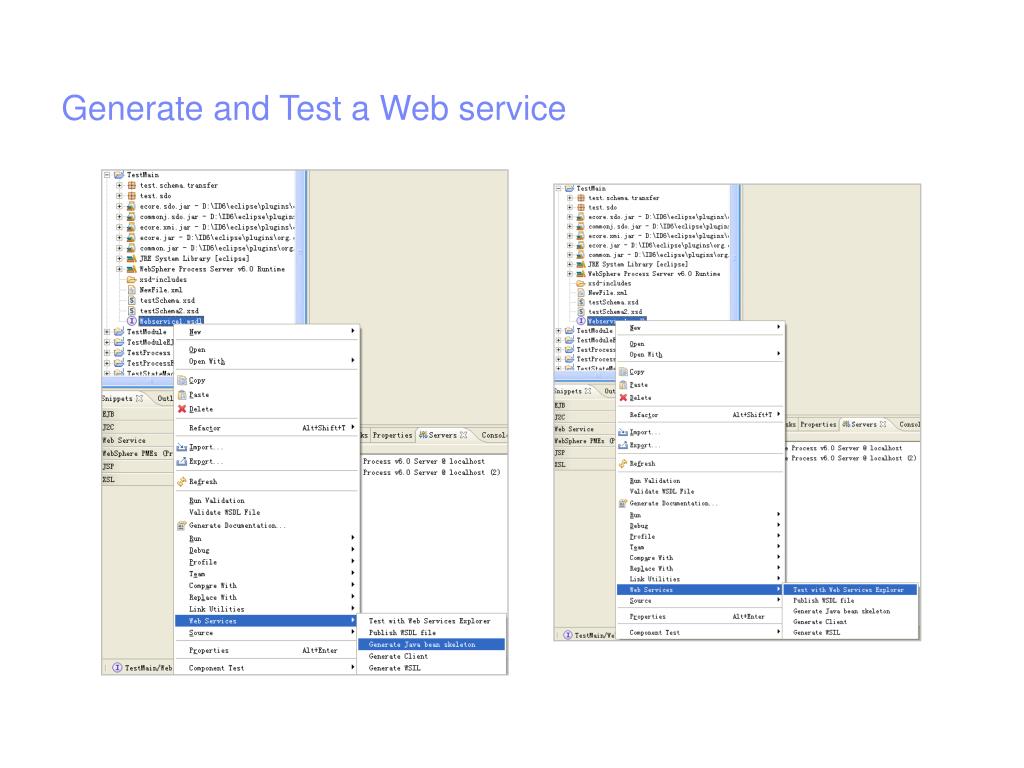Choose Test with Web Services Explorer, right screenshot
Viewport: 1024px width, 768px height.
pyautogui.click(x=850, y=590)
